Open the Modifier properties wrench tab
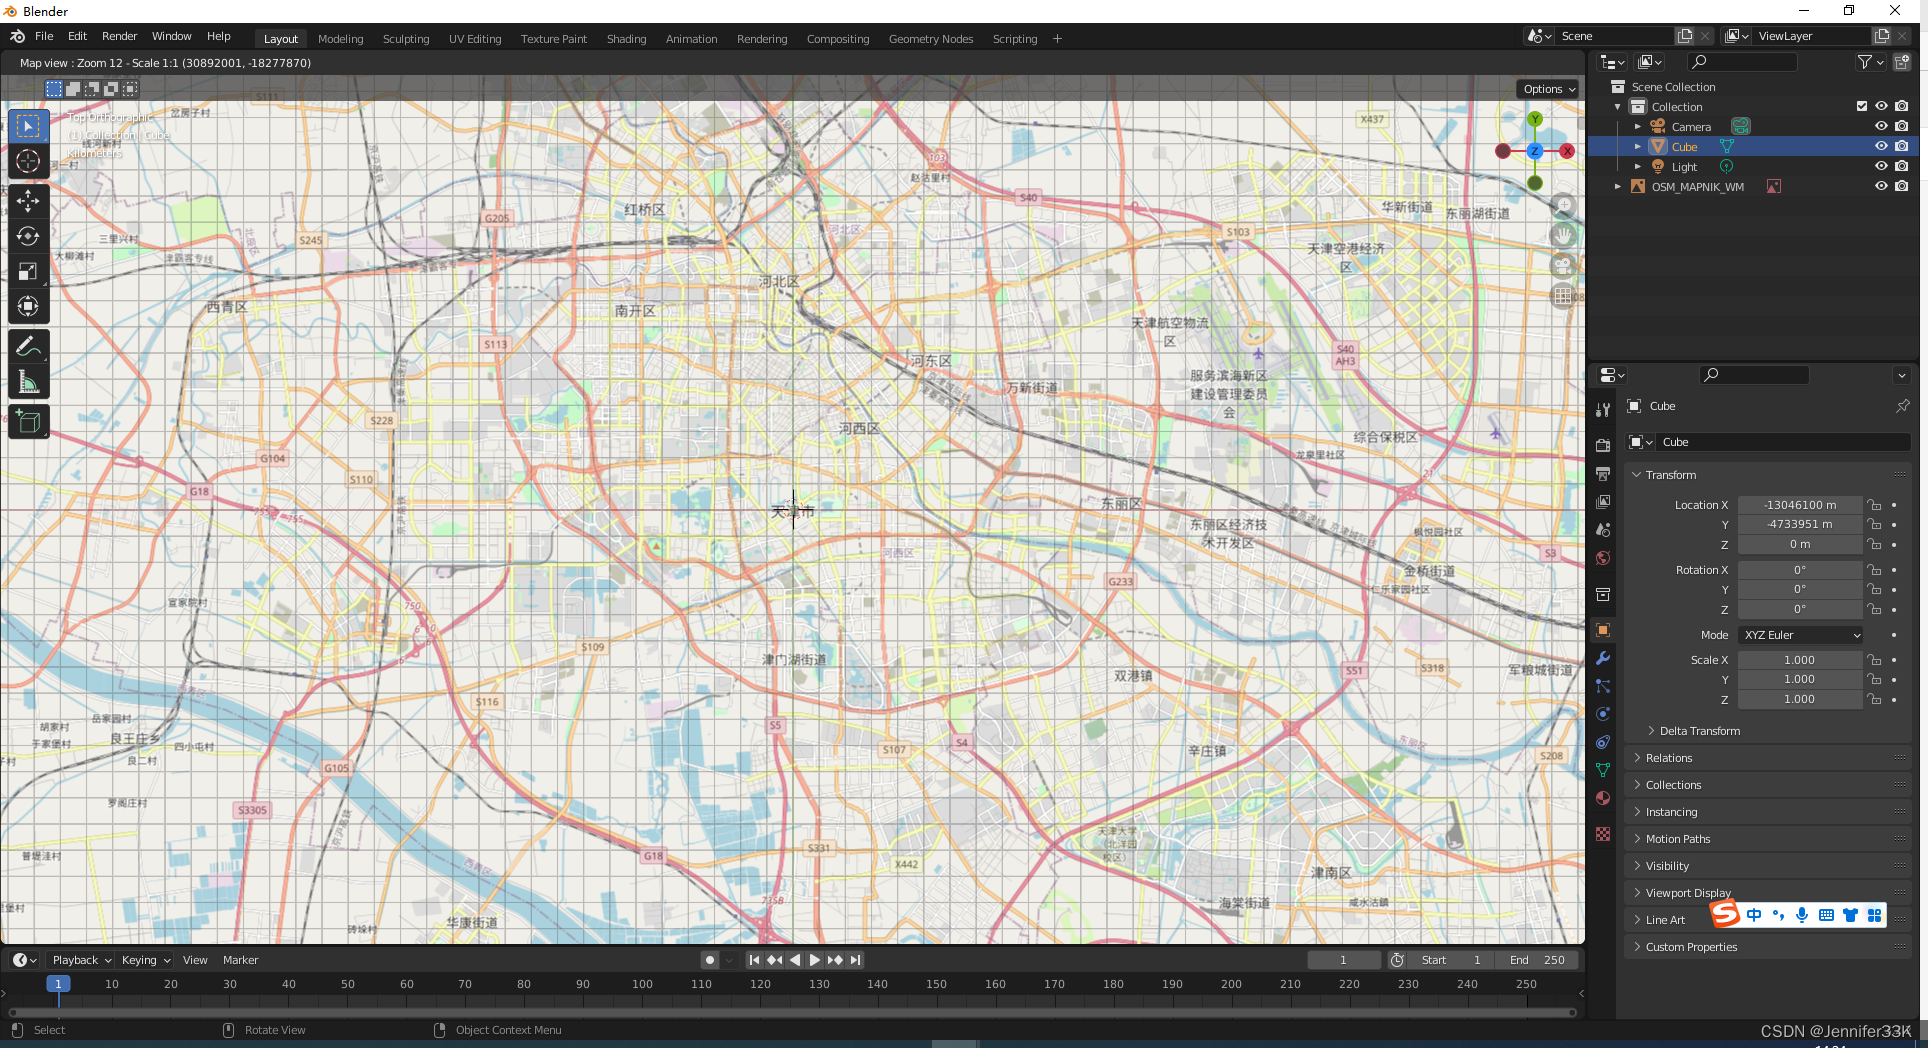This screenshot has height=1048, width=1928. (1603, 658)
